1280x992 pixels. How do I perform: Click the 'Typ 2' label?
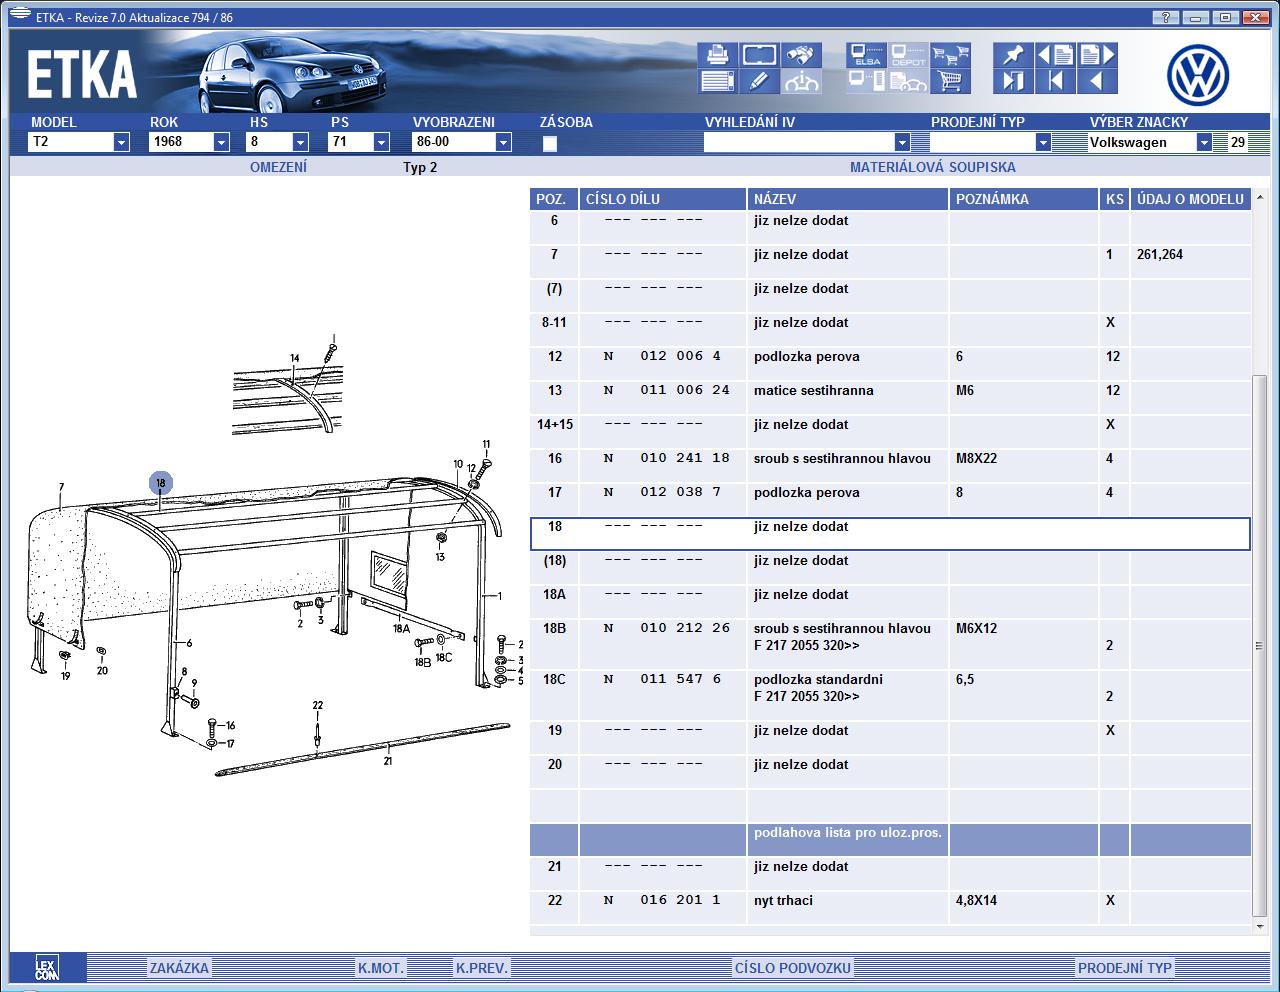[420, 167]
